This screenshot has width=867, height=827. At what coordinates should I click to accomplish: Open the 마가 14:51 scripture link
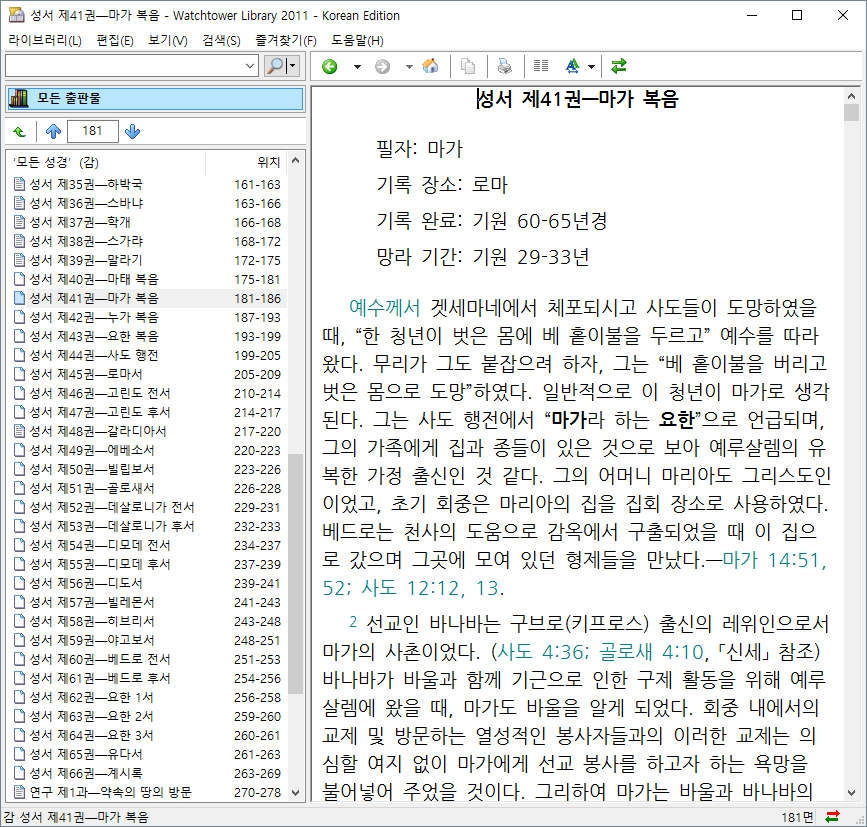tap(774, 560)
